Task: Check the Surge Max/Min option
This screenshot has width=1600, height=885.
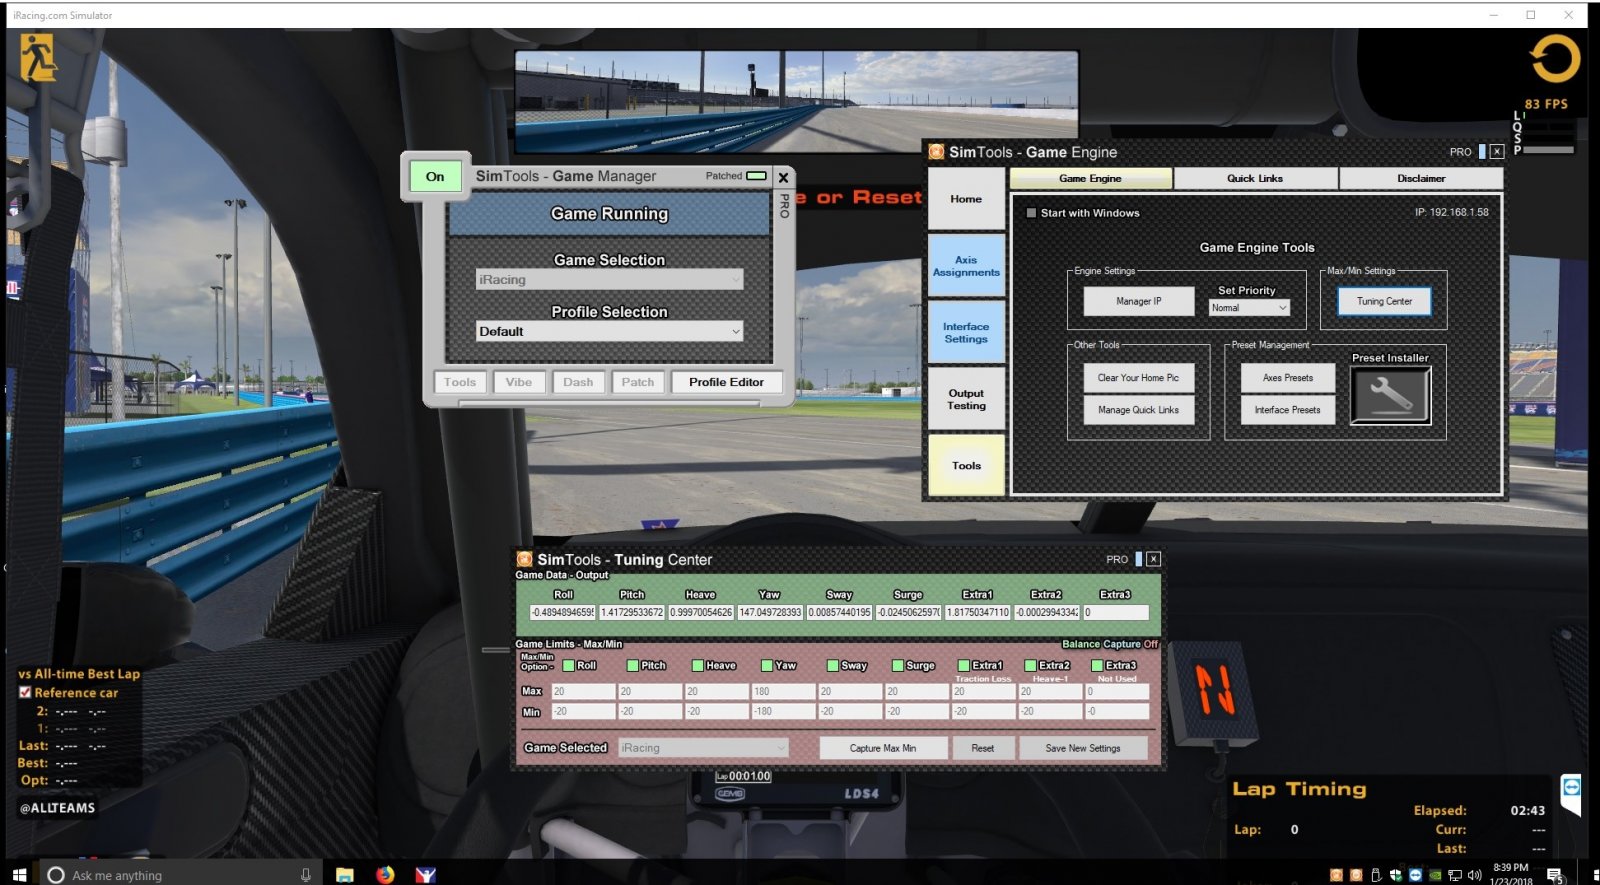Action: [898, 665]
